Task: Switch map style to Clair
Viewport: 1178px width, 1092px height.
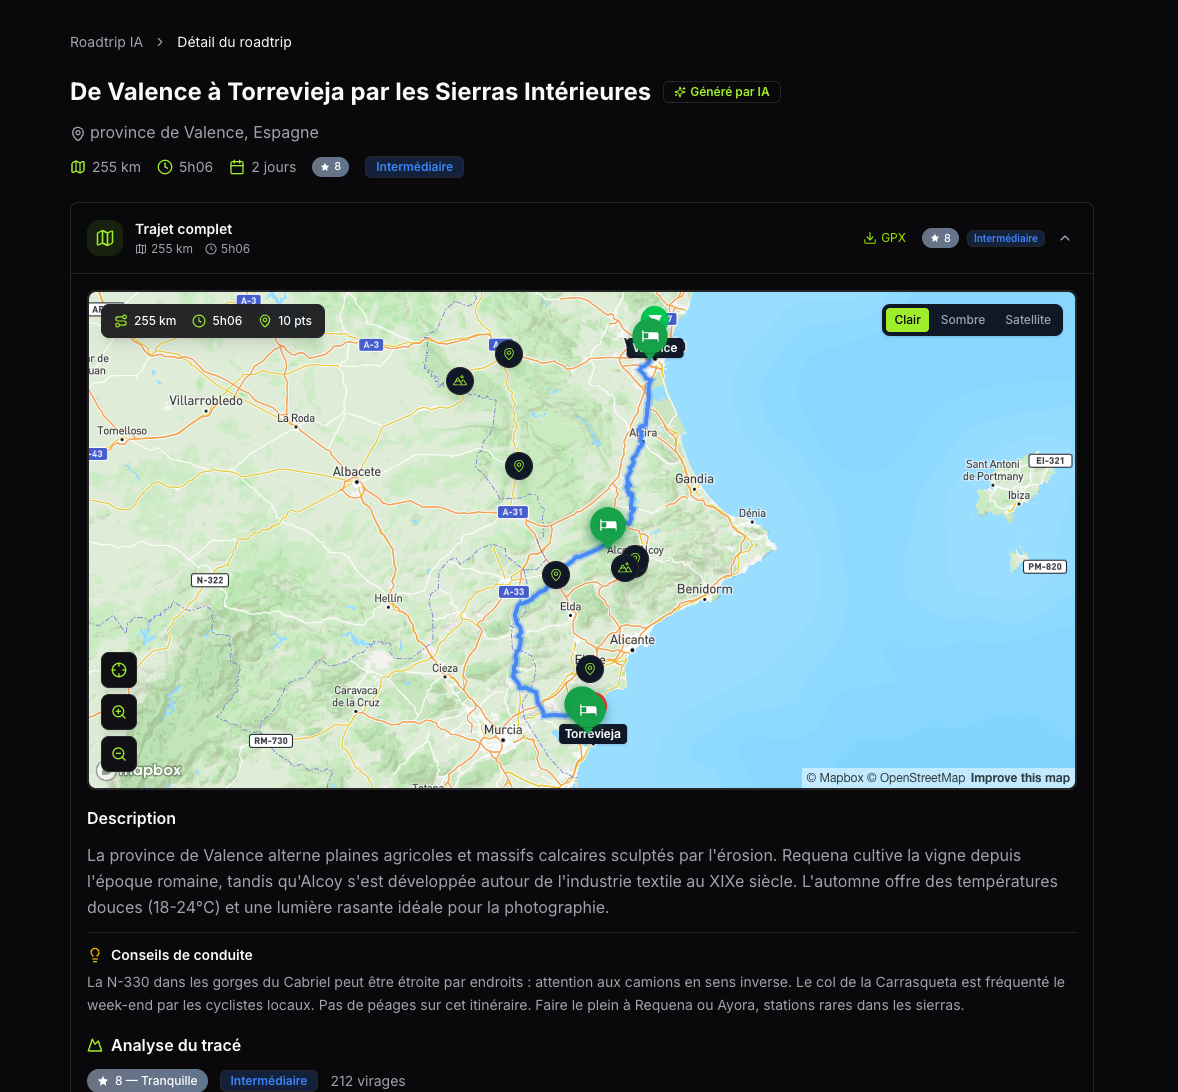Action: [907, 320]
